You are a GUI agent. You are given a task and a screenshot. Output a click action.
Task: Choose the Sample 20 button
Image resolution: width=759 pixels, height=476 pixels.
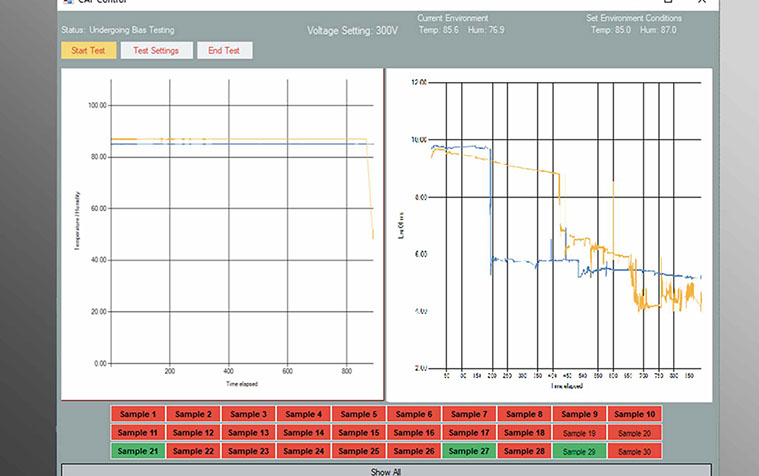tap(634, 433)
